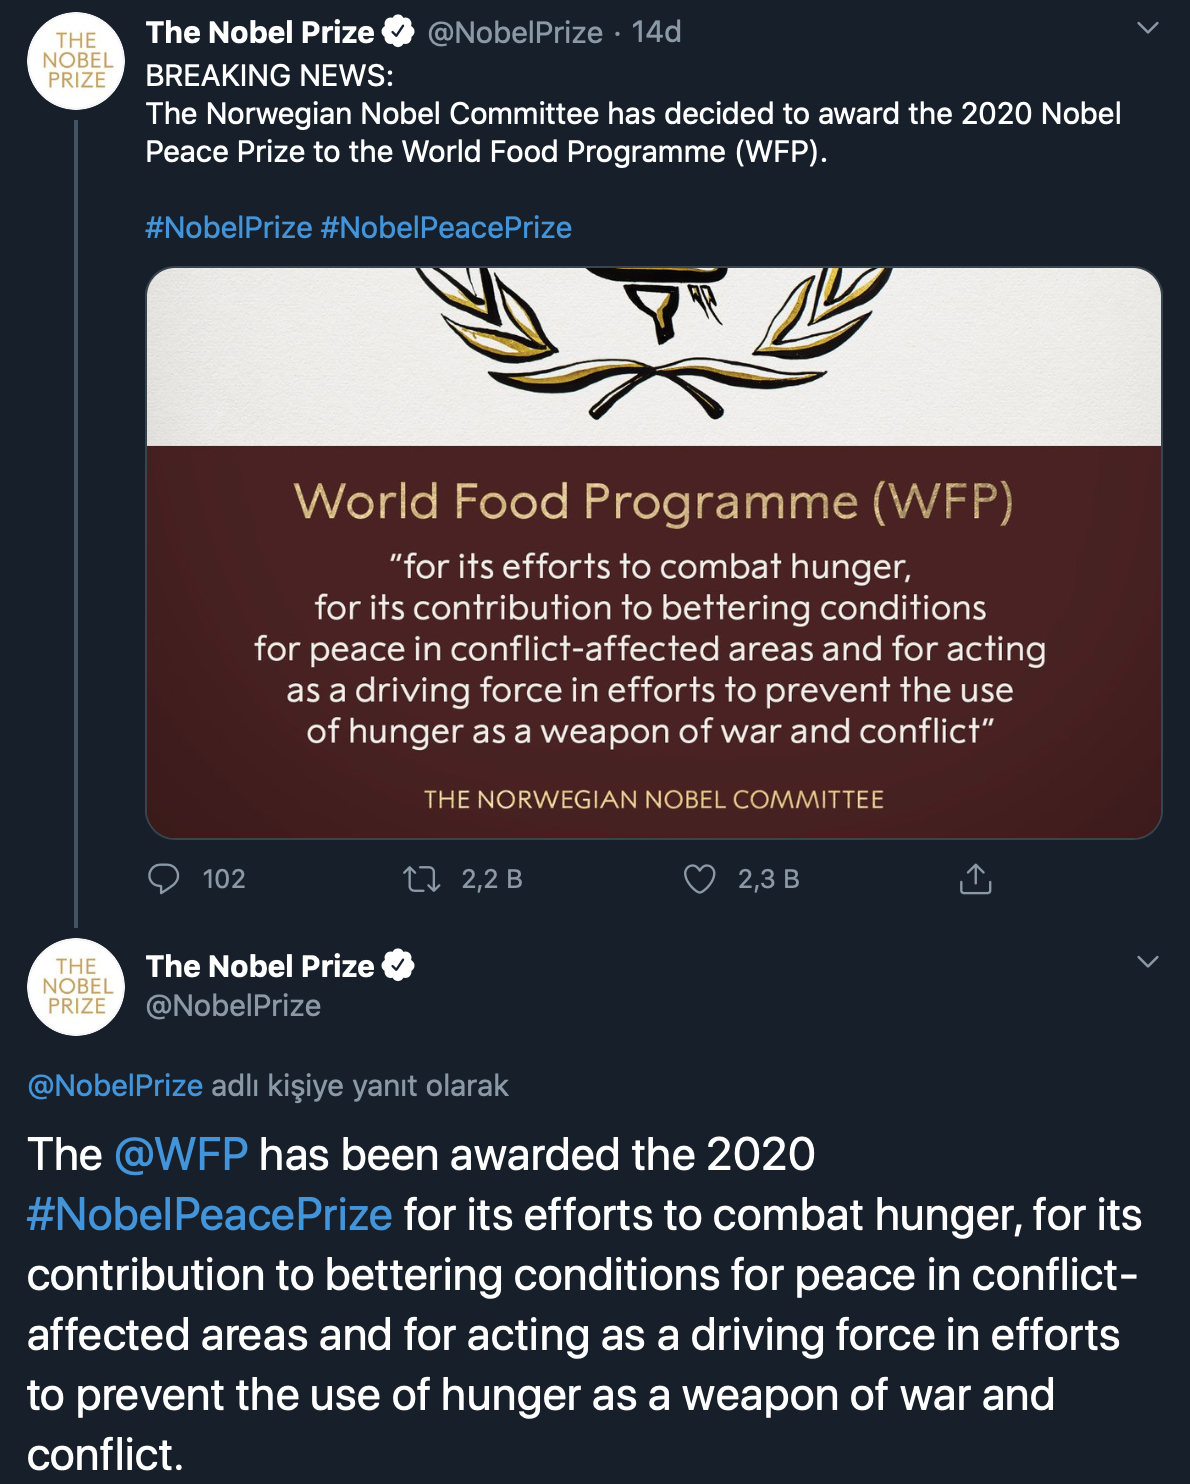Click the reply comment icon
Screen dimensions: 1190x1484
coord(163,879)
